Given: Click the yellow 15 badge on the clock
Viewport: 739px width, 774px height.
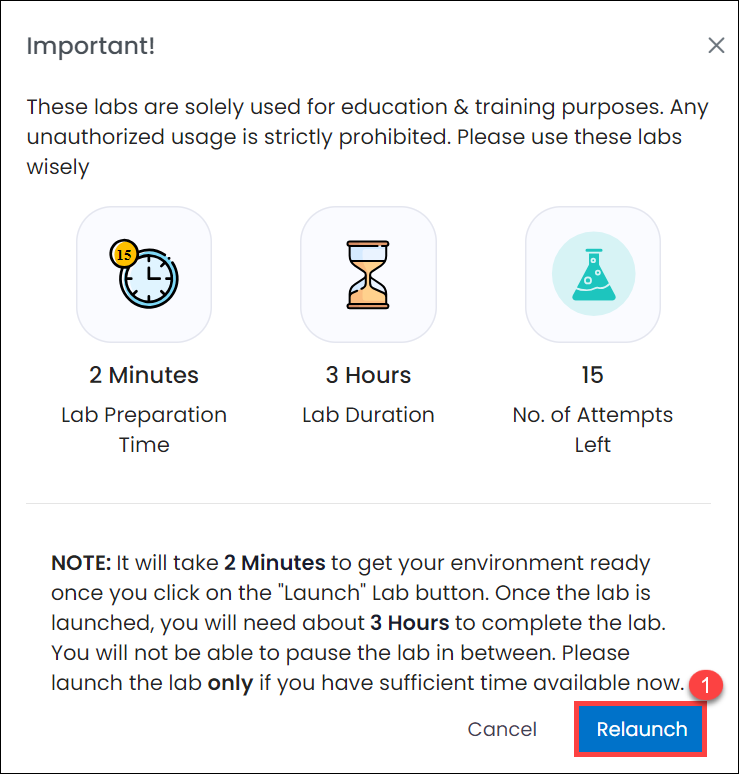Looking at the screenshot, I should click(x=123, y=254).
